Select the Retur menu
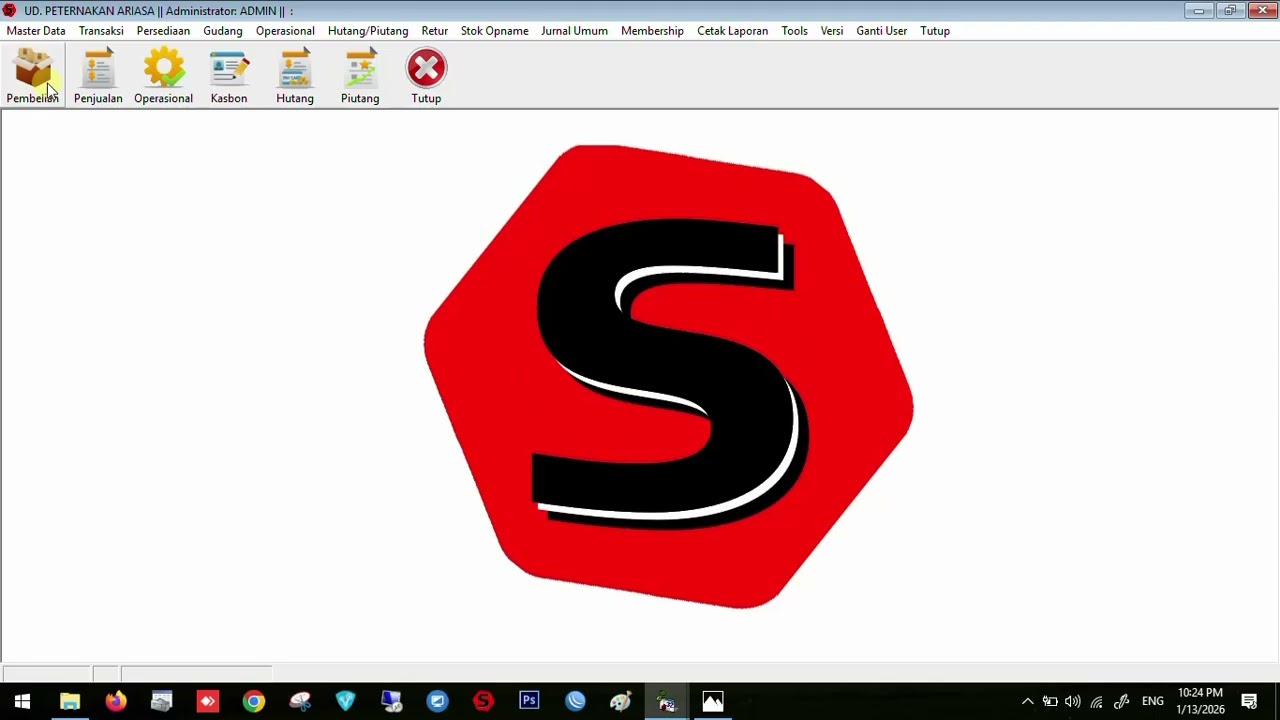 [435, 31]
